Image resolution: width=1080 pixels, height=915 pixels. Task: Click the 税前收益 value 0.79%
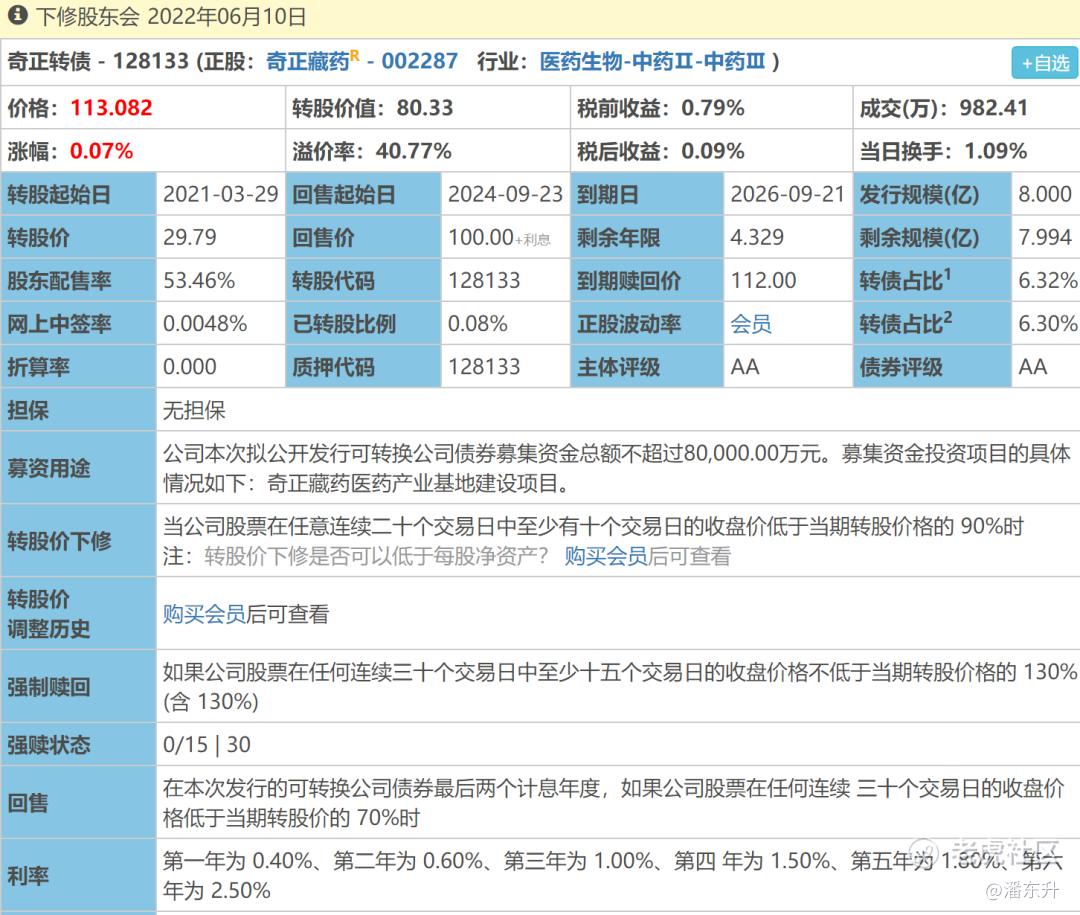(x=713, y=107)
